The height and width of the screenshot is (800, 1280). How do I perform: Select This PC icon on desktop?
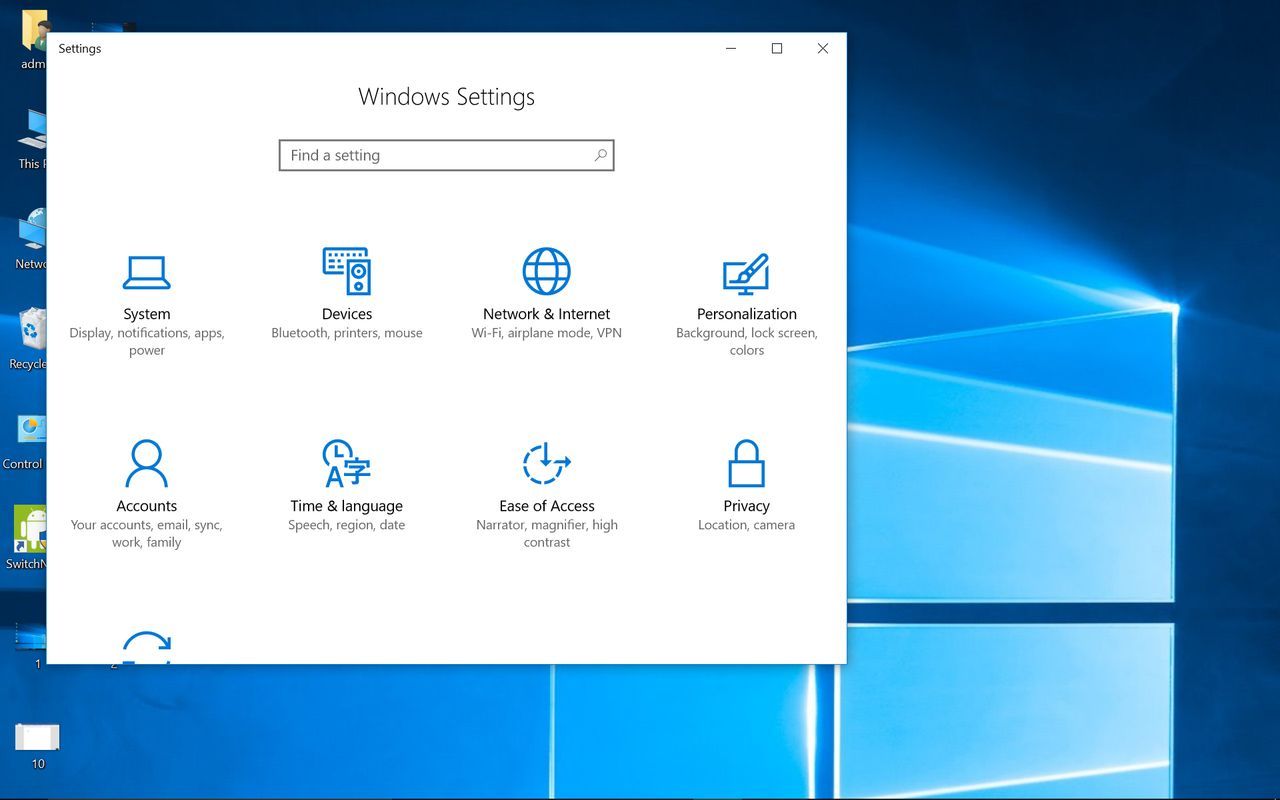click(x=32, y=132)
